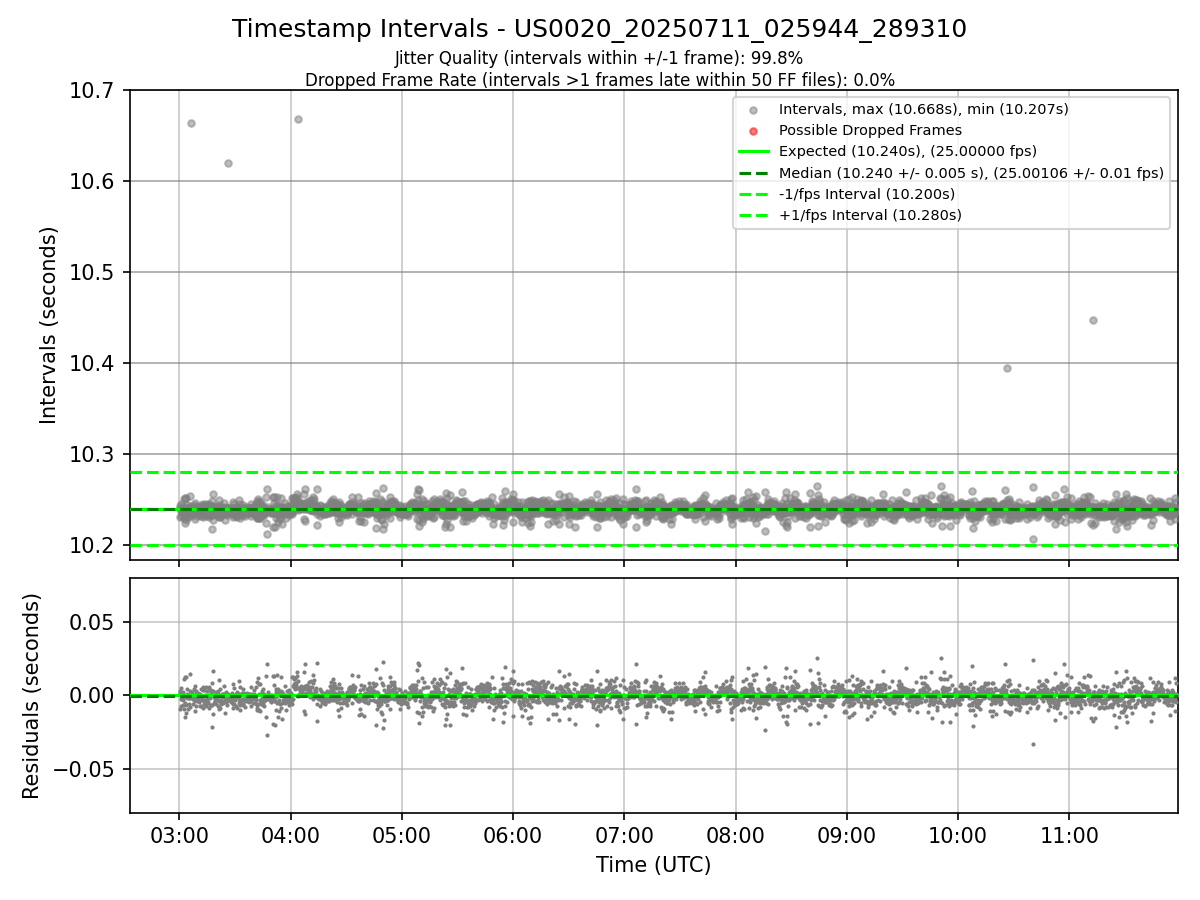Click the 'Time (UTC)' x-axis label

tap(653, 865)
